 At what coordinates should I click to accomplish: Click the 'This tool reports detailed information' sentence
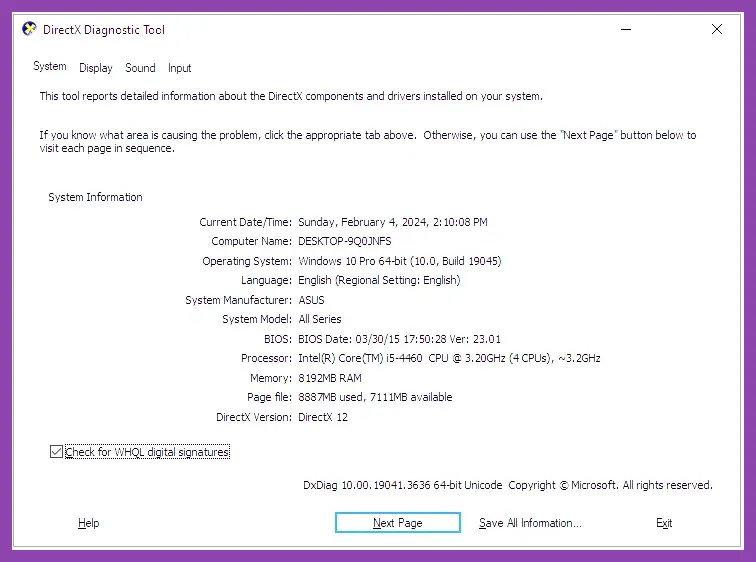pyautogui.click(x=291, y=96)
